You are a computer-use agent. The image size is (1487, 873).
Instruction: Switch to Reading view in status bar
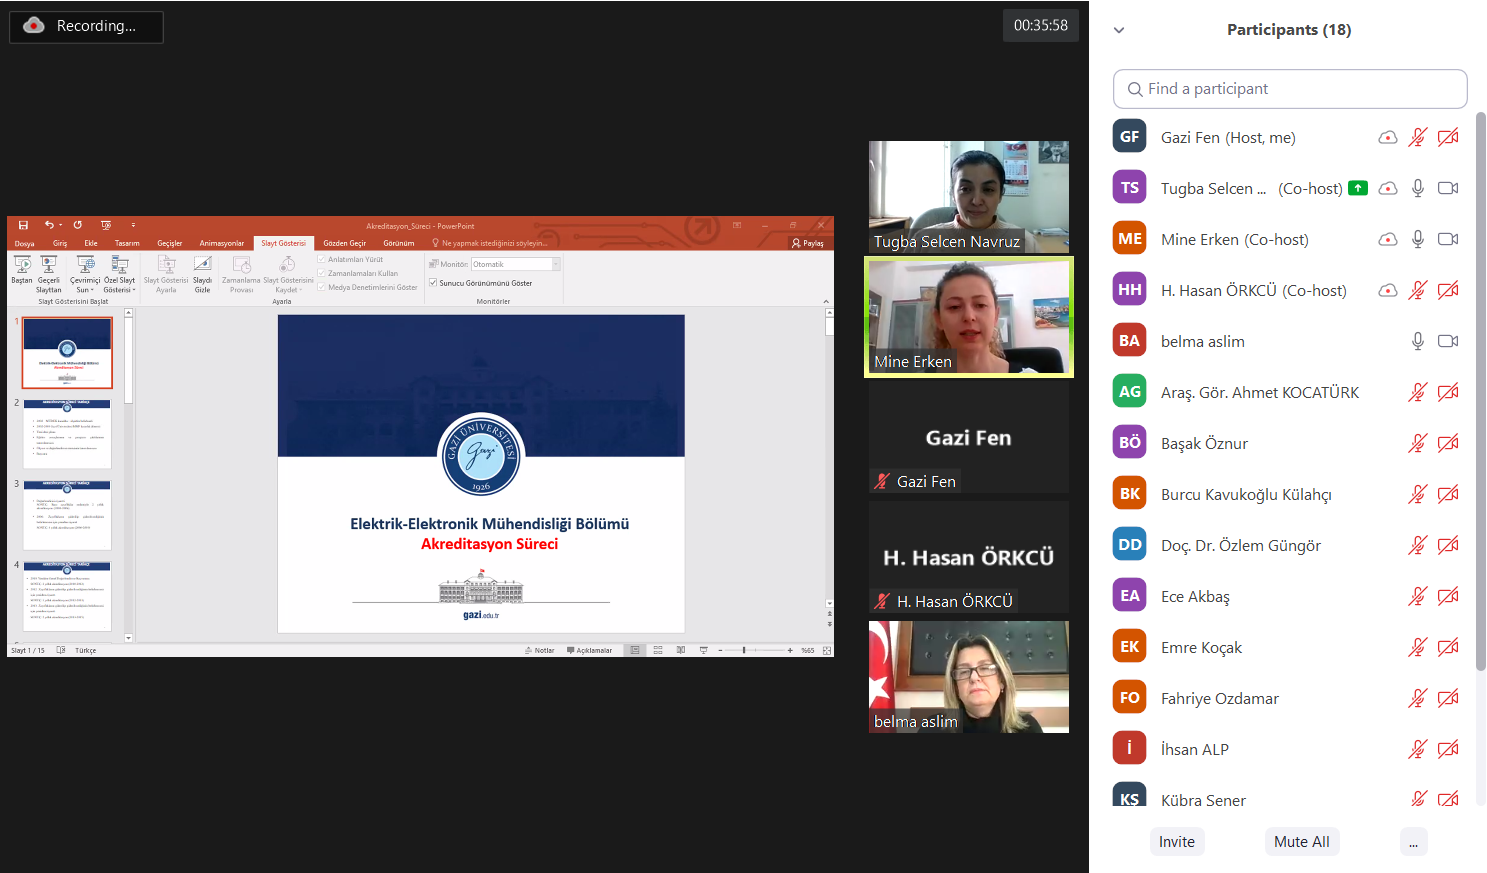(x=681, y=650)
